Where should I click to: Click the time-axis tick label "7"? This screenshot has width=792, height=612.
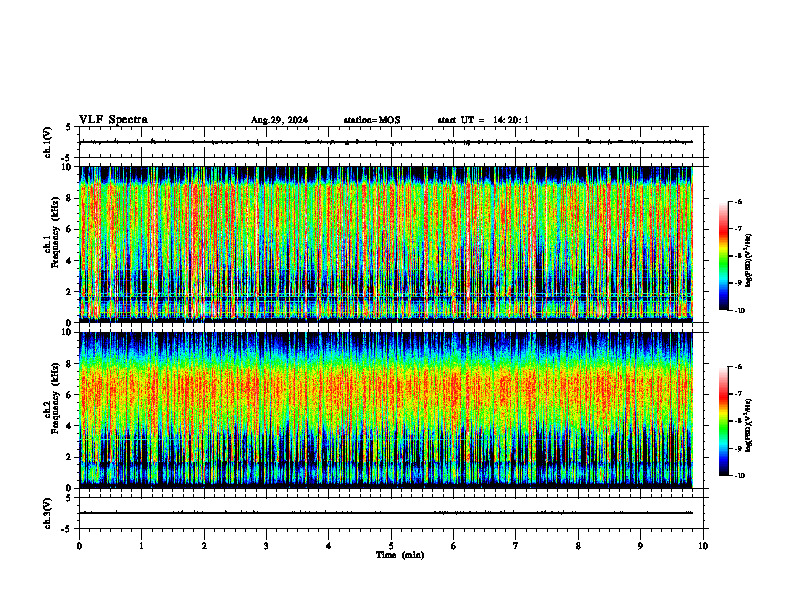click(516, 546)
